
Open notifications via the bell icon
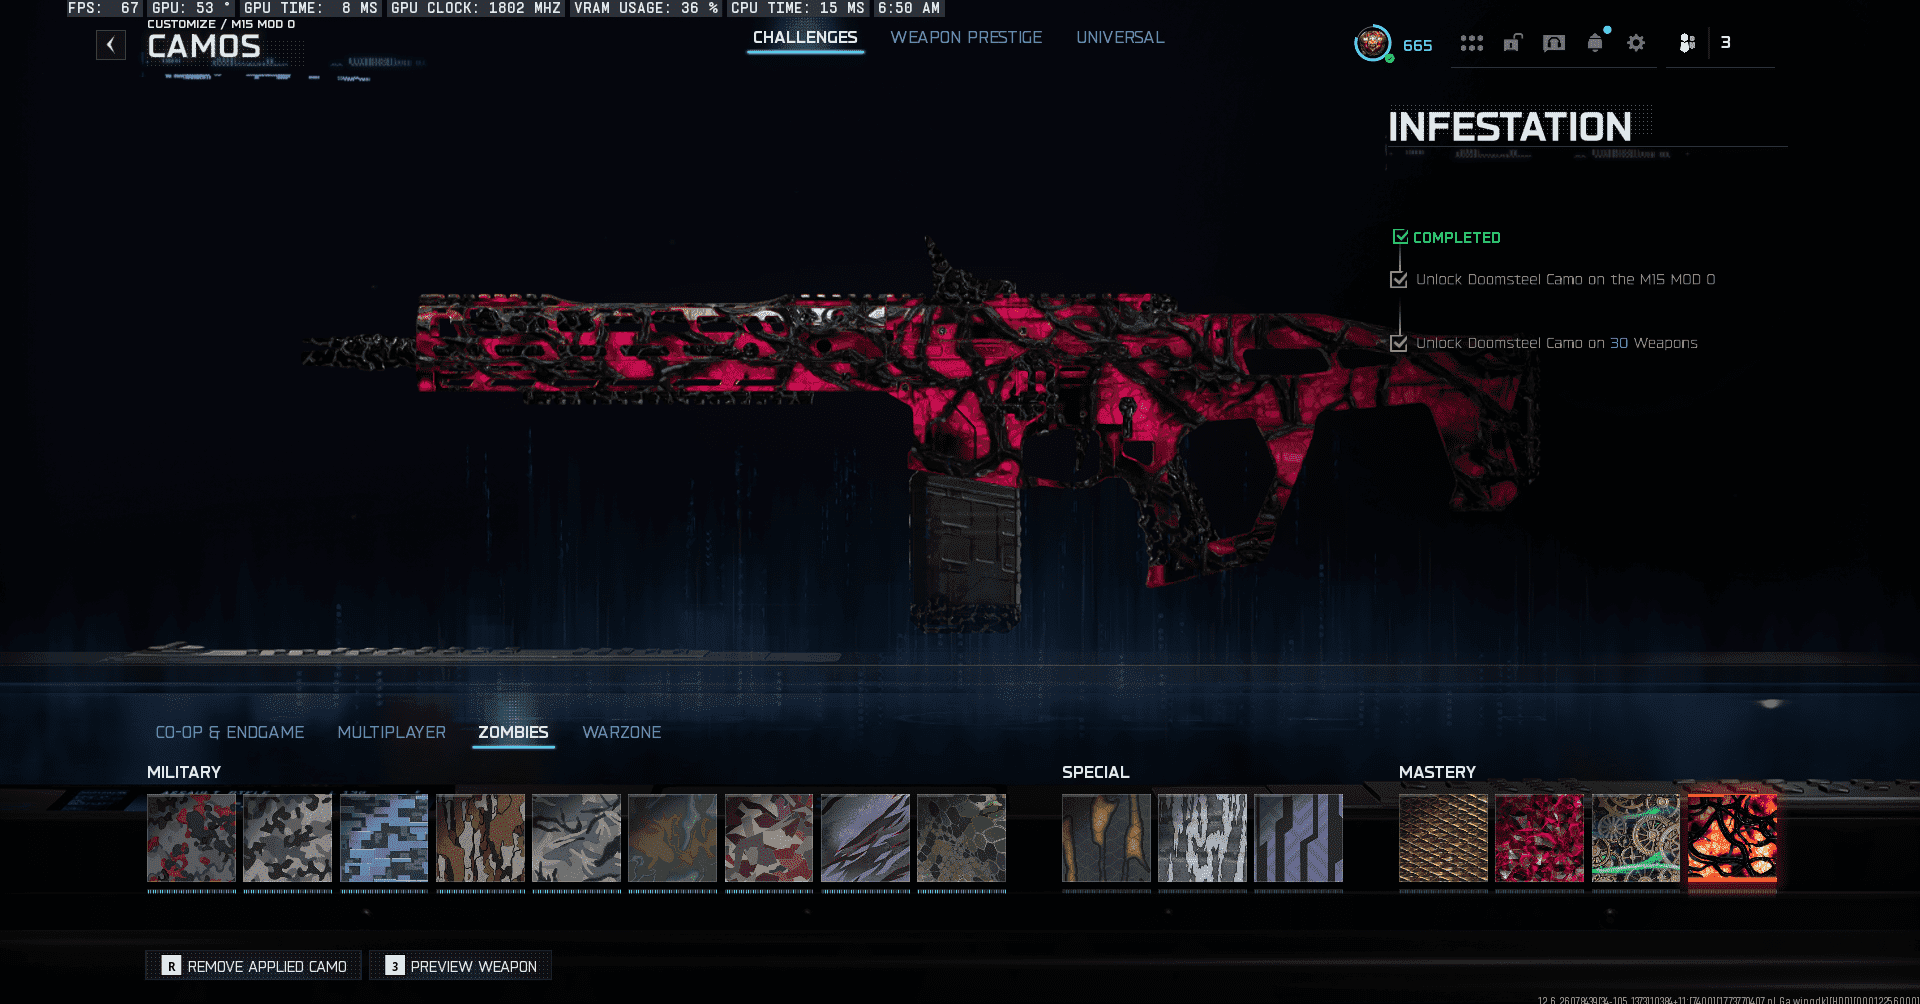click(x=1595, y=43)
